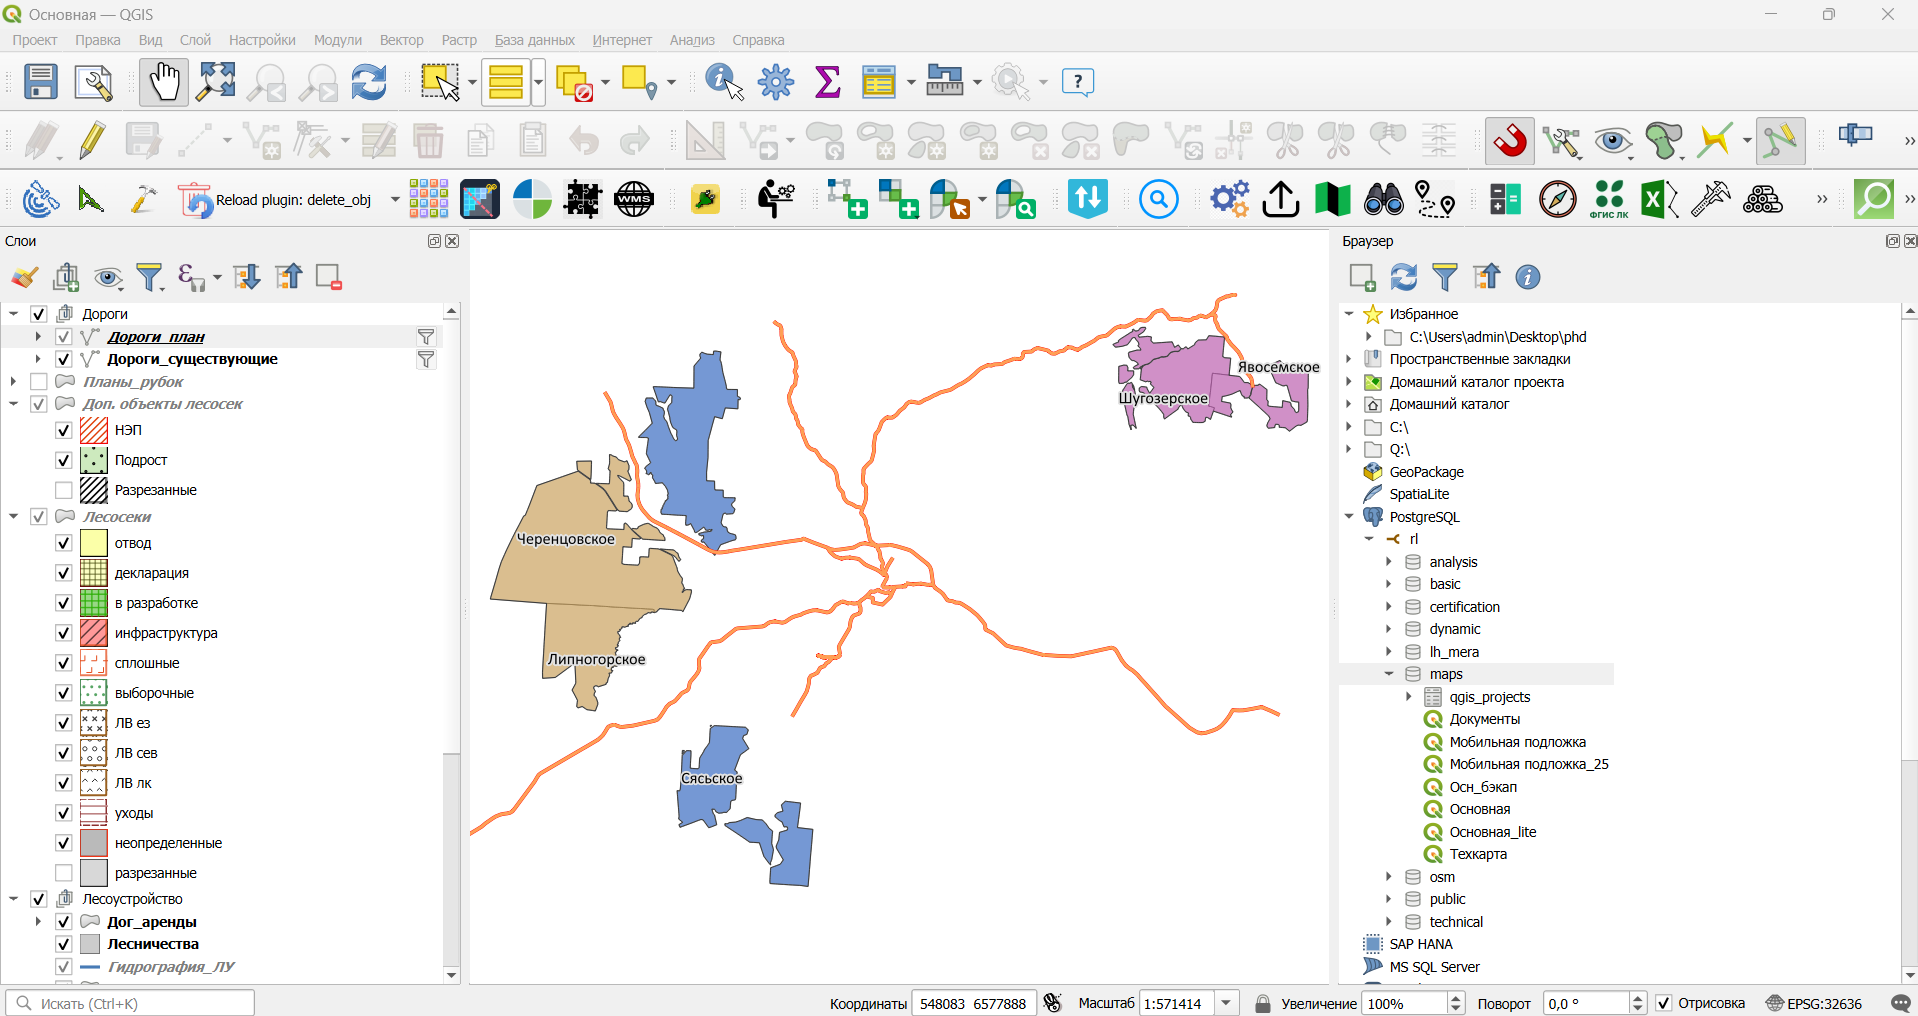Open the База данных menu
The image size is (1918, 1016).
tap(534, 40)
